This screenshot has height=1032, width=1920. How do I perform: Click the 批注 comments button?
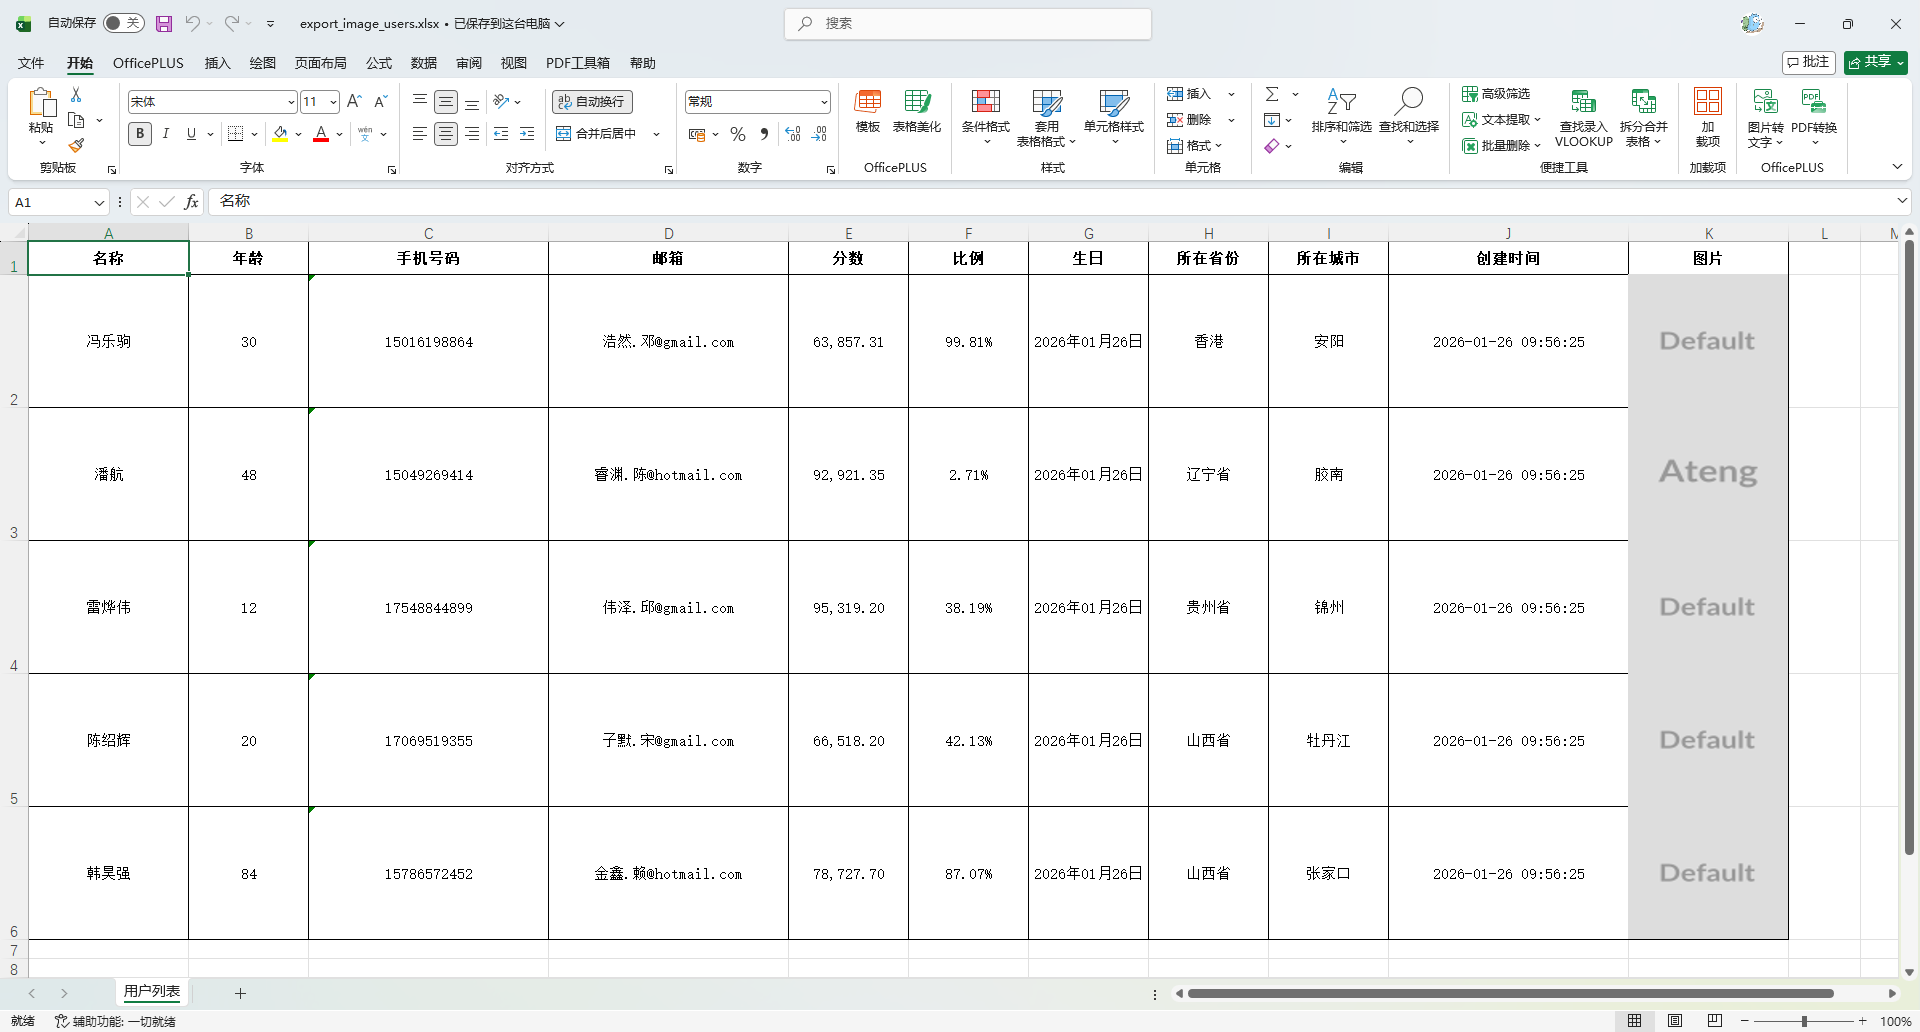(x=1808, y=62)
